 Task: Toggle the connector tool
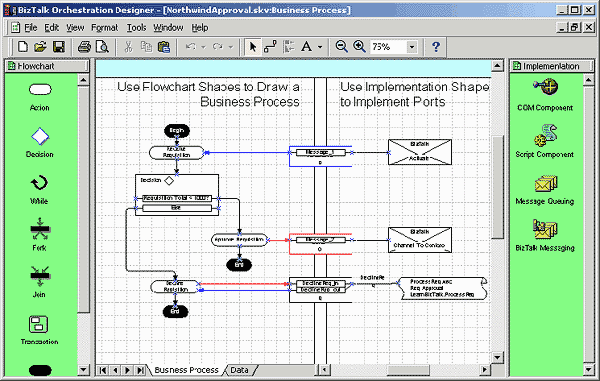(270, 47)
